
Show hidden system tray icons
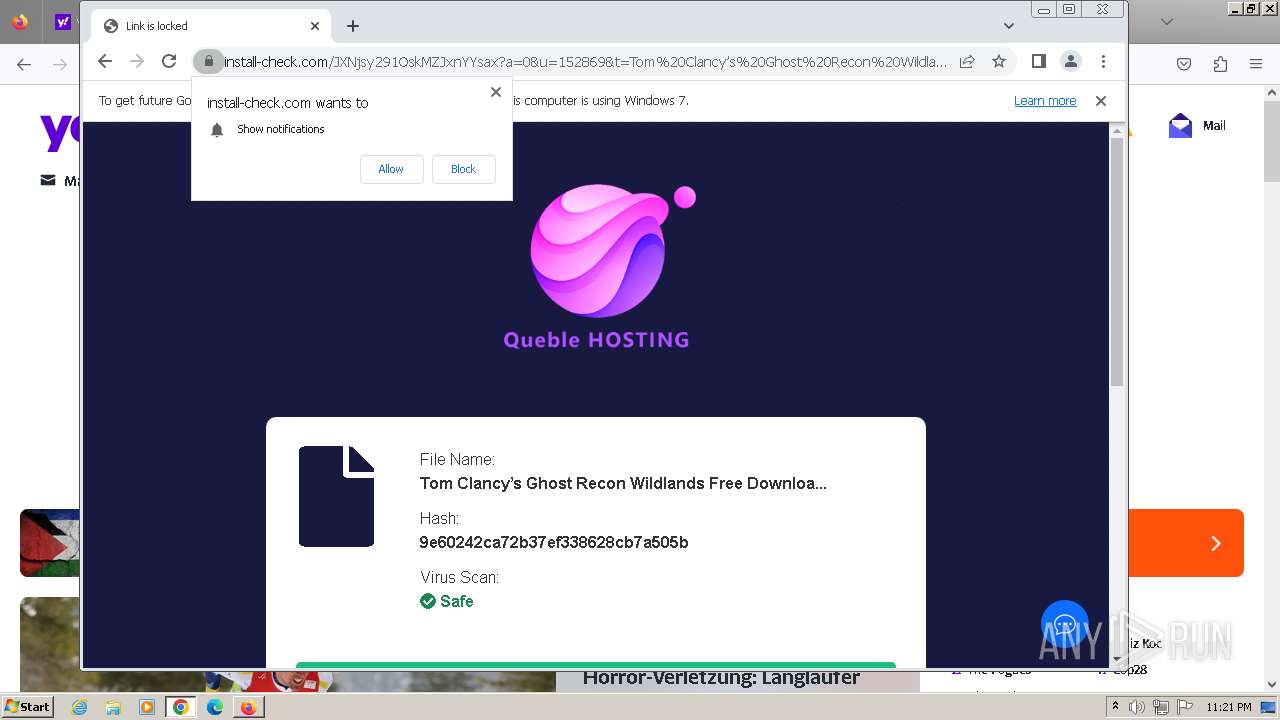(x=1115, y=707)
